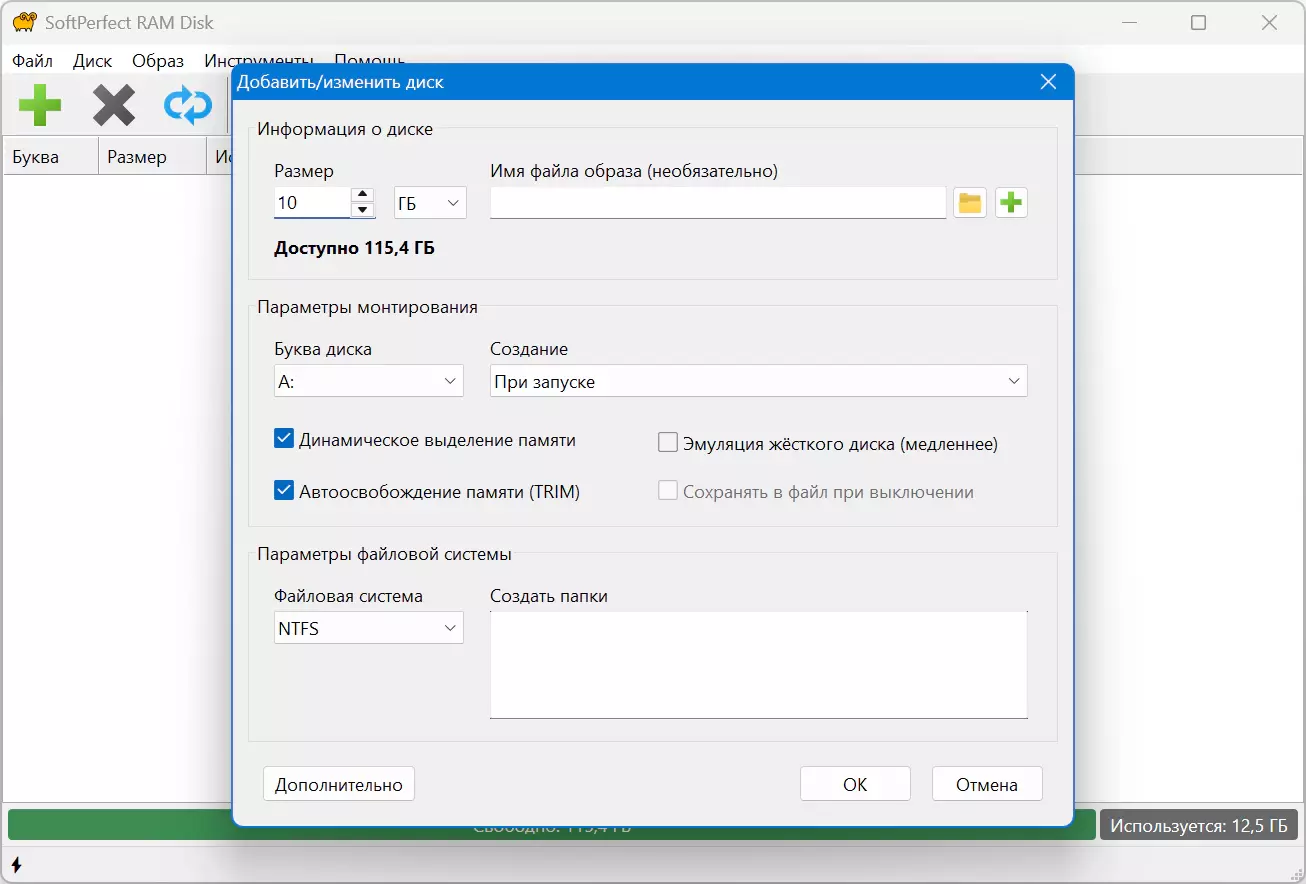1306x884 pixels.
Task: Open the Файловая система NTFS dropdown
Action: 369,628
